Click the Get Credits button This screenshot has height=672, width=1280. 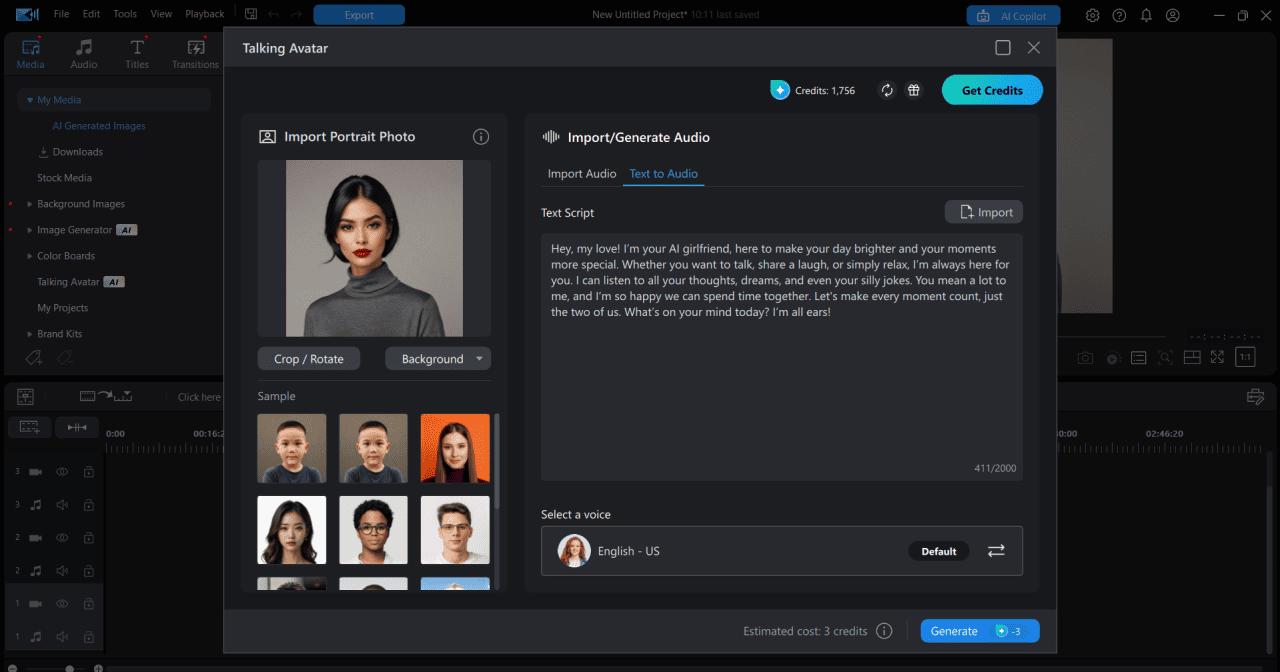coord(991,89)
